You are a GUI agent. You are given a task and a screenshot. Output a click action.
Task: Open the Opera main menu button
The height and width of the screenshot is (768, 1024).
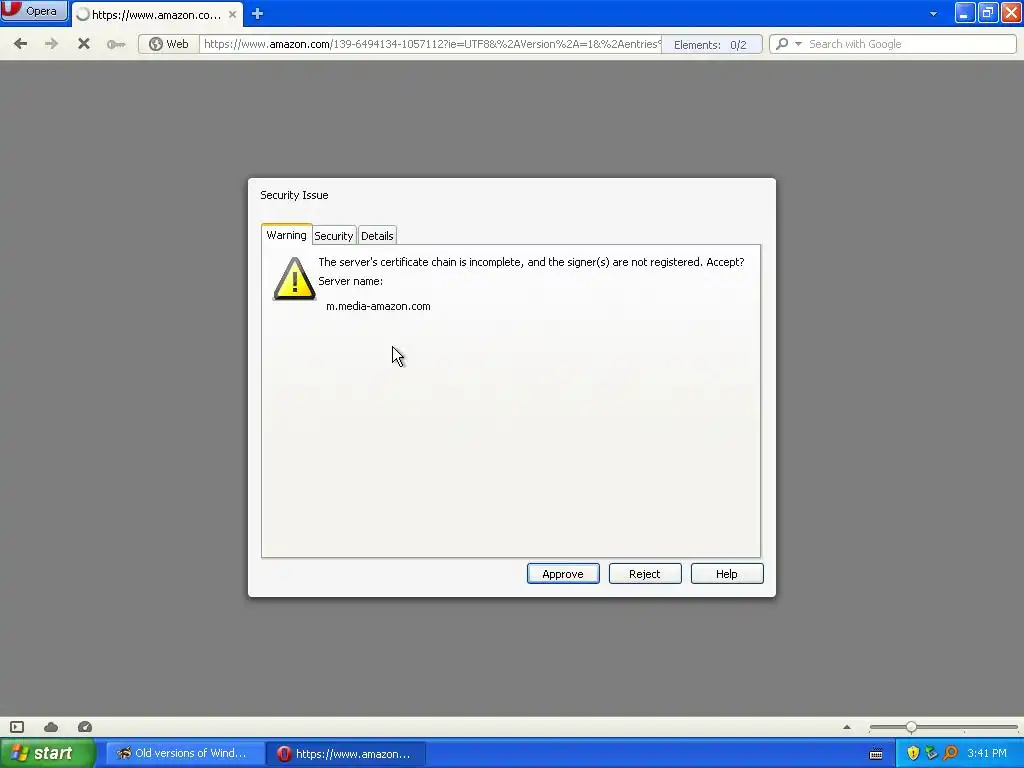(x=34, y=11)
